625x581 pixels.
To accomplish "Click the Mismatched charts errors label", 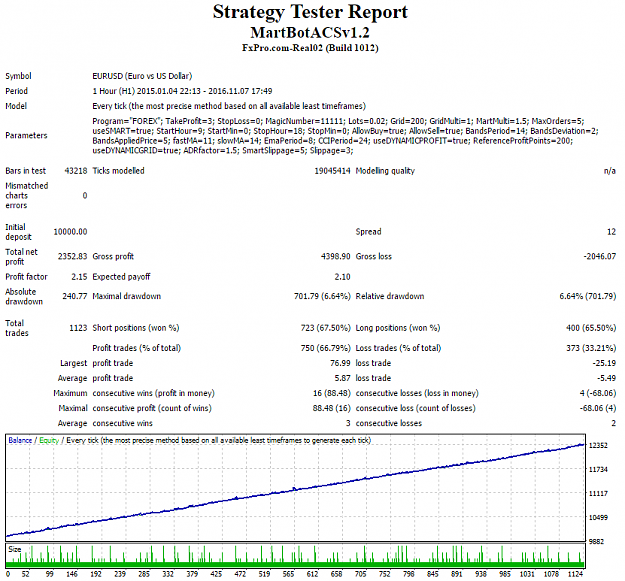I will point(26,196).
